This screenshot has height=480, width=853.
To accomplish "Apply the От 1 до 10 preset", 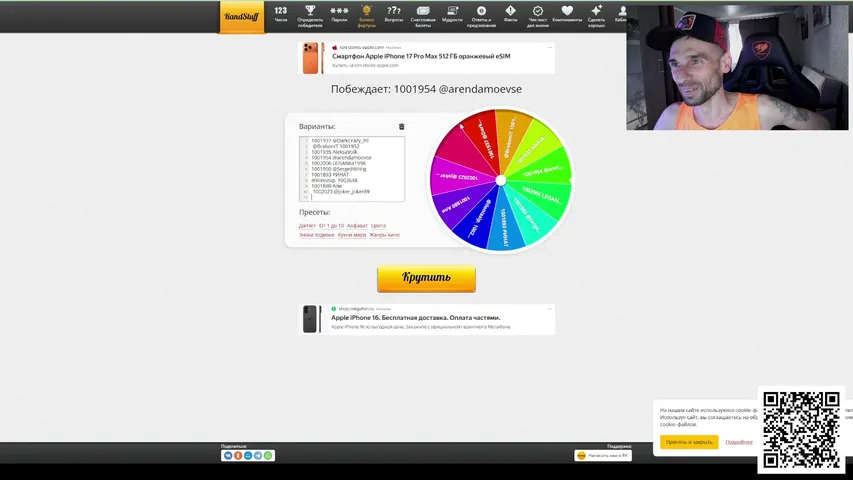I will pyautogui.click(x=331, y=225).
